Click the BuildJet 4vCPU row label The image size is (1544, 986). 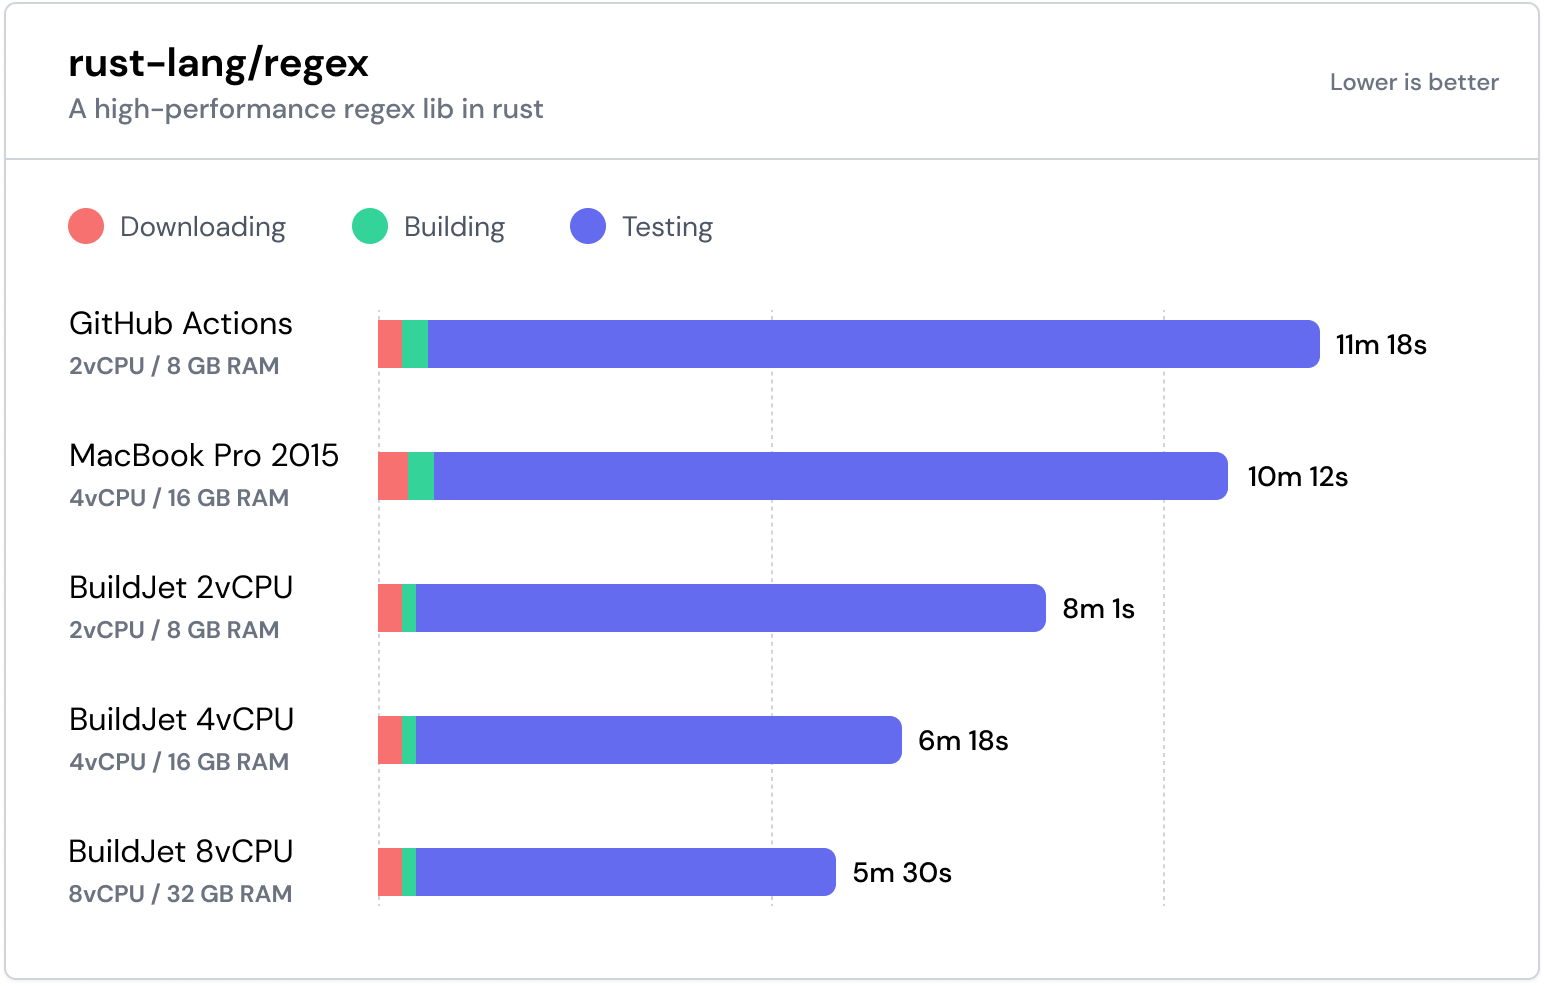181,720
